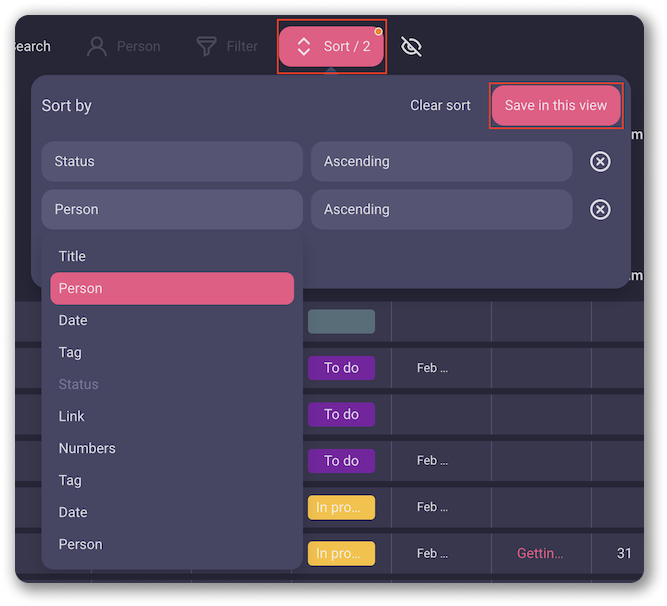Click the Sort / 2 button
Screen dimensions: 667x606
[331, 47]
